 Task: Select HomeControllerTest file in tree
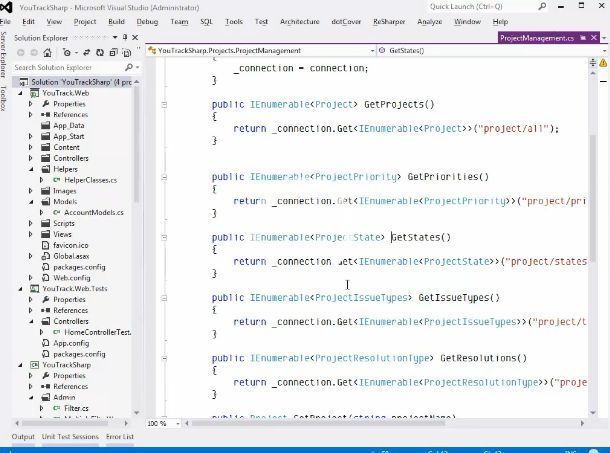(98, 332)
